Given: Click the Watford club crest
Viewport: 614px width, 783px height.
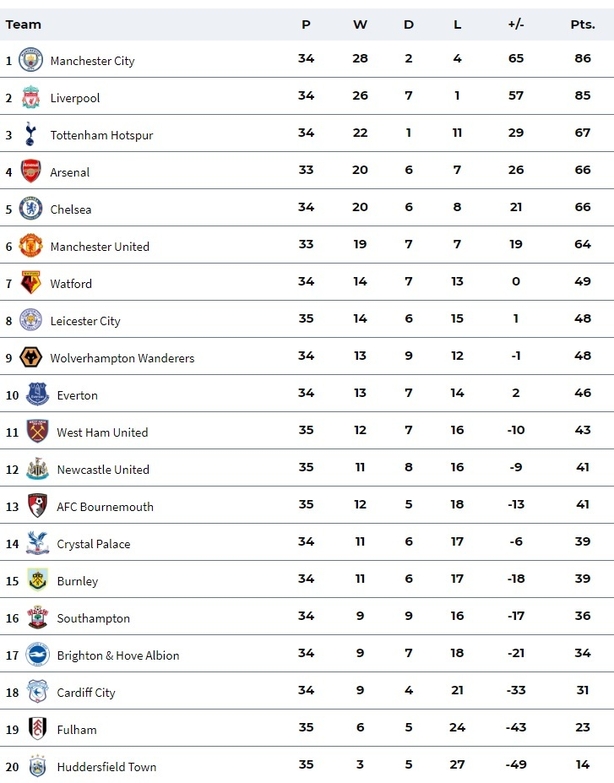Looking at the screenshot, I should point(31,283).
